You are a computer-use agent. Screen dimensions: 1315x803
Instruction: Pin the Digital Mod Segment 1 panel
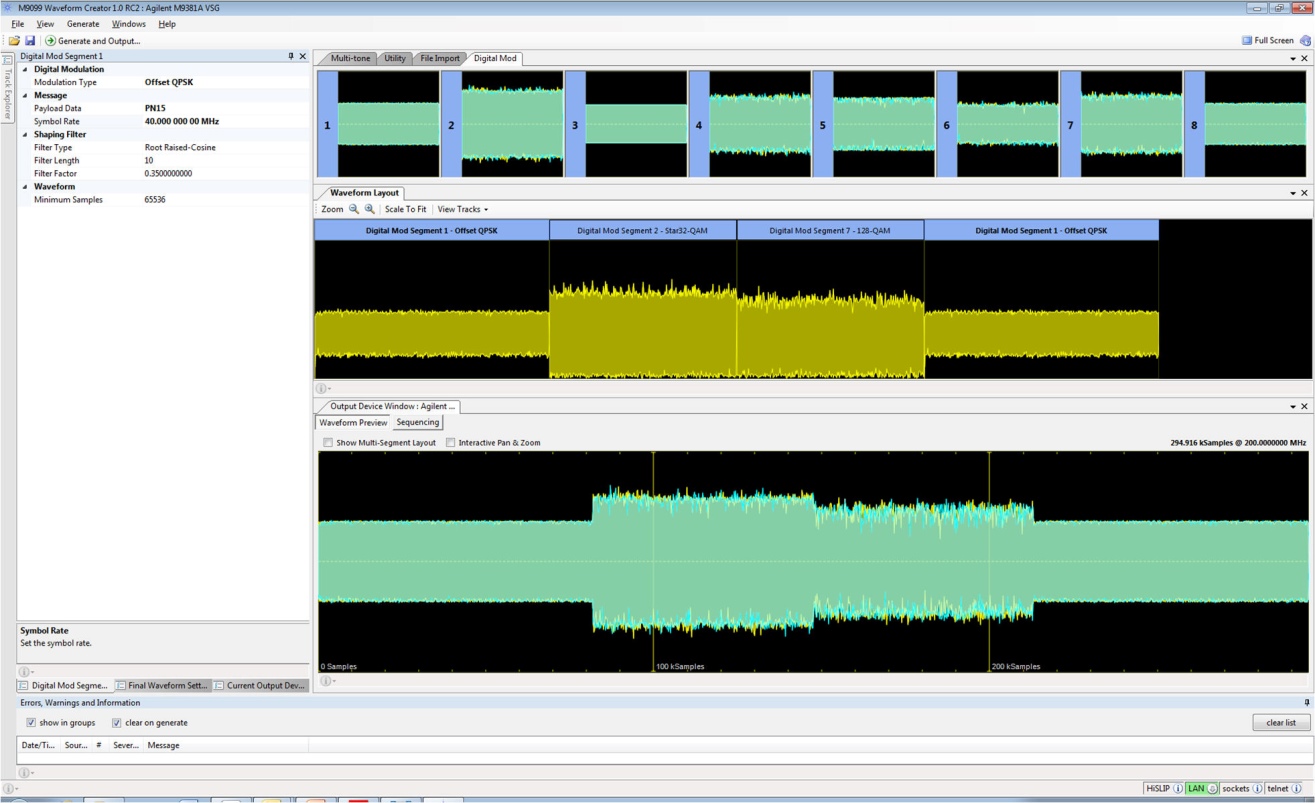[x=291, y=57]
